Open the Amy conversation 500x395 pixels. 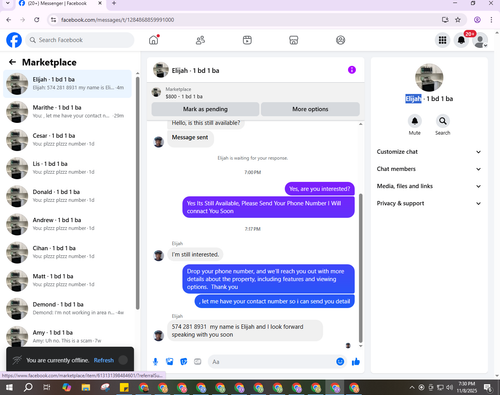point(68,336)
